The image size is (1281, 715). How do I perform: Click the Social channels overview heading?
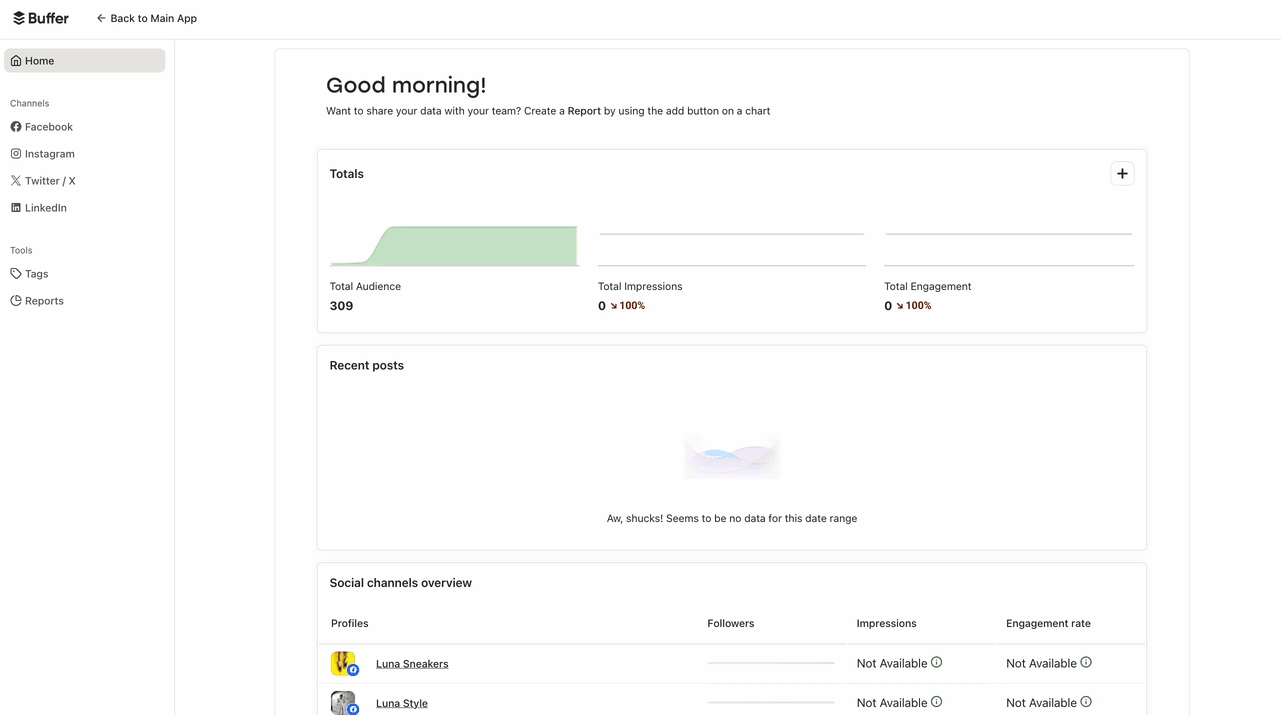[x=401, y=583]
